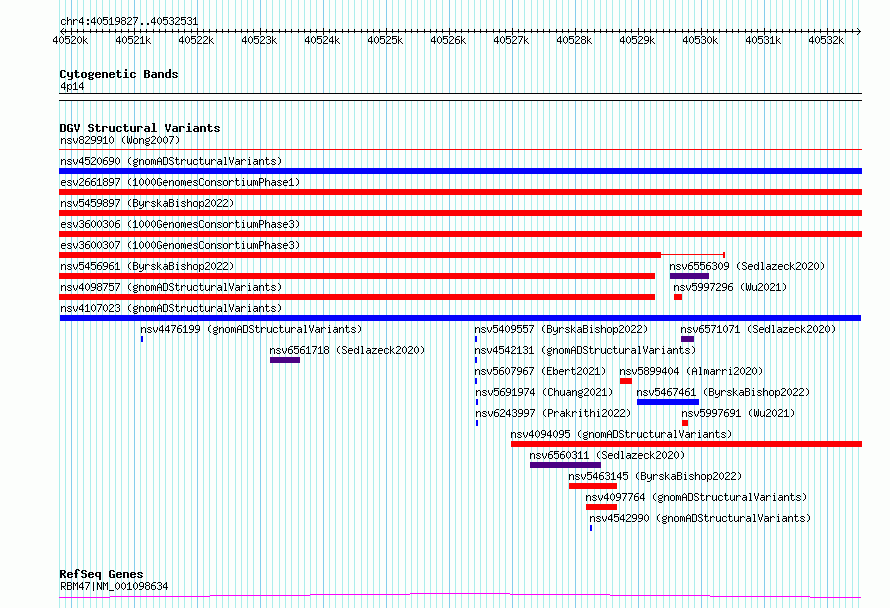Click the RBM47|NM_001098634 gene label
The width and height of the screenshot is (890, 608).
[x=114, y=586]
